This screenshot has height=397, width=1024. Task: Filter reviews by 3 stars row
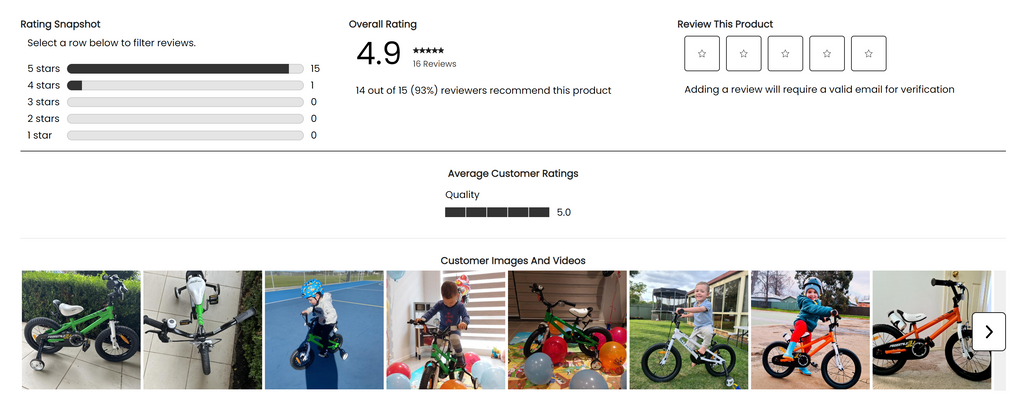[173, 102]
